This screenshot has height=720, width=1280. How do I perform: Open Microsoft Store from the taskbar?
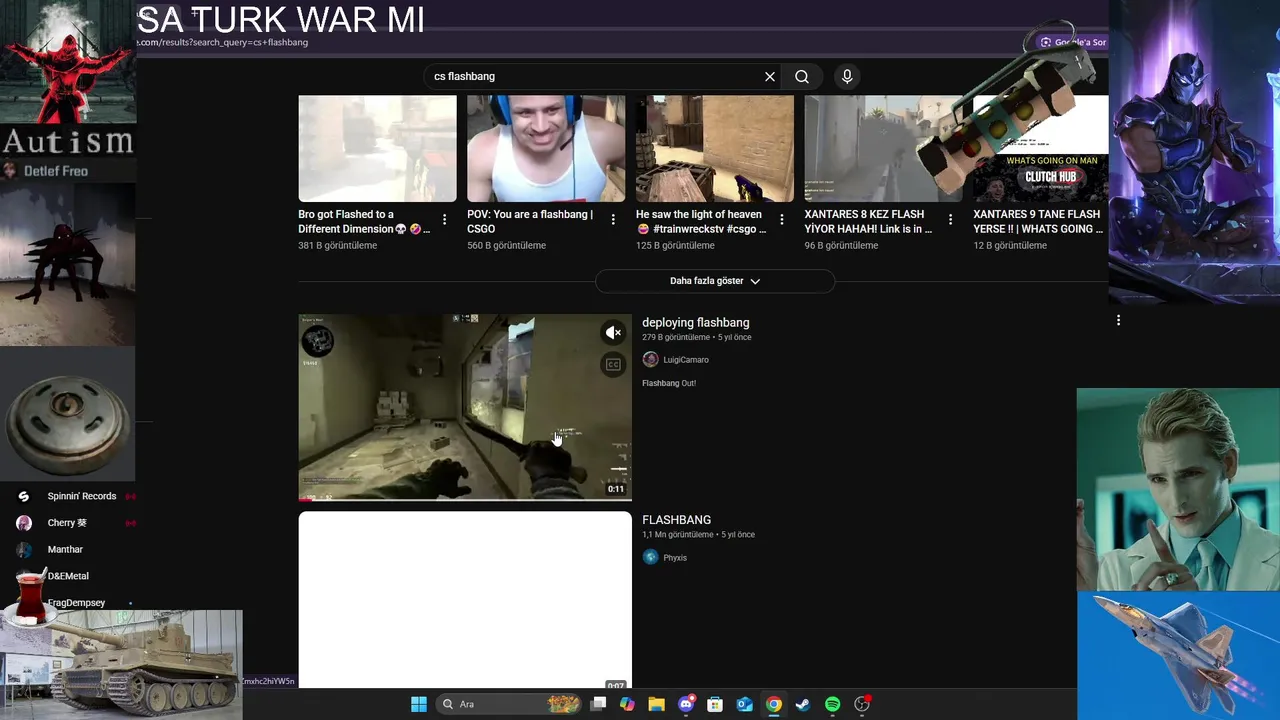tap(715, 704)
